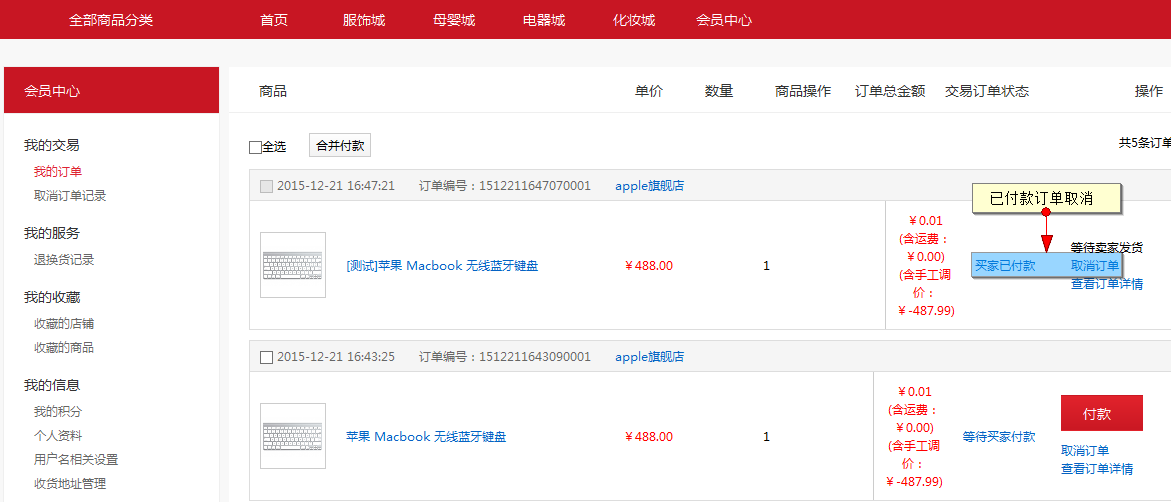Click 我的收藏 section heading
The image size is (1171, 502).
pyautogui.click(x=52, y=297)
